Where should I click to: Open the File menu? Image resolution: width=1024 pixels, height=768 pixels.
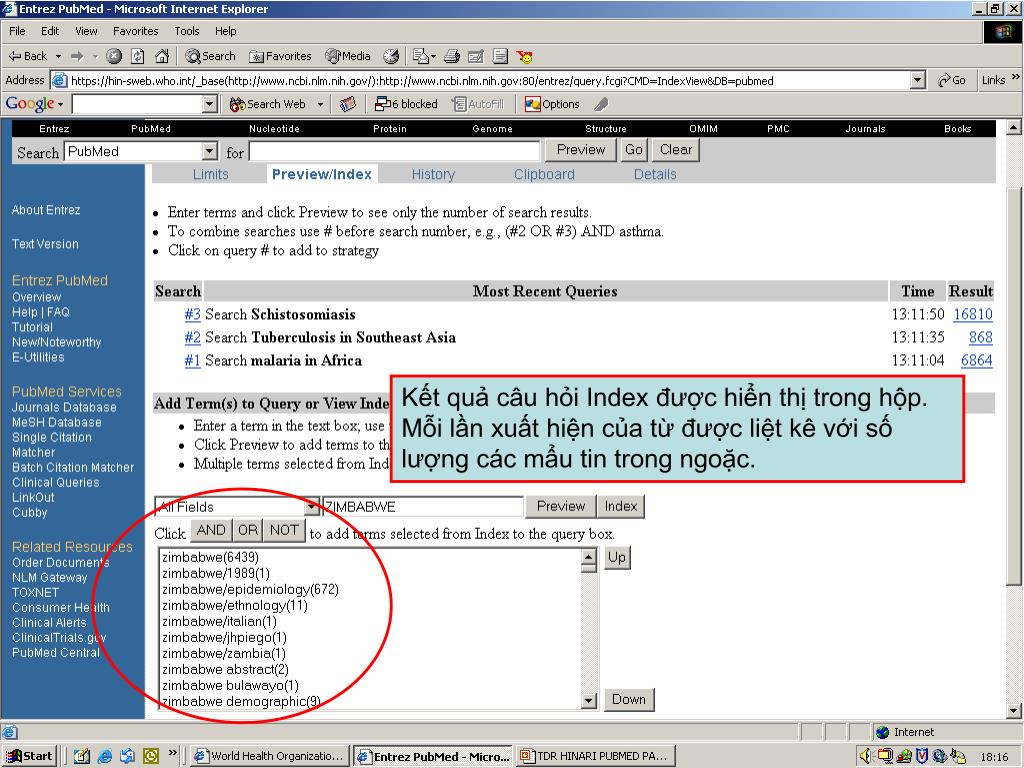[x=17, y=31]
